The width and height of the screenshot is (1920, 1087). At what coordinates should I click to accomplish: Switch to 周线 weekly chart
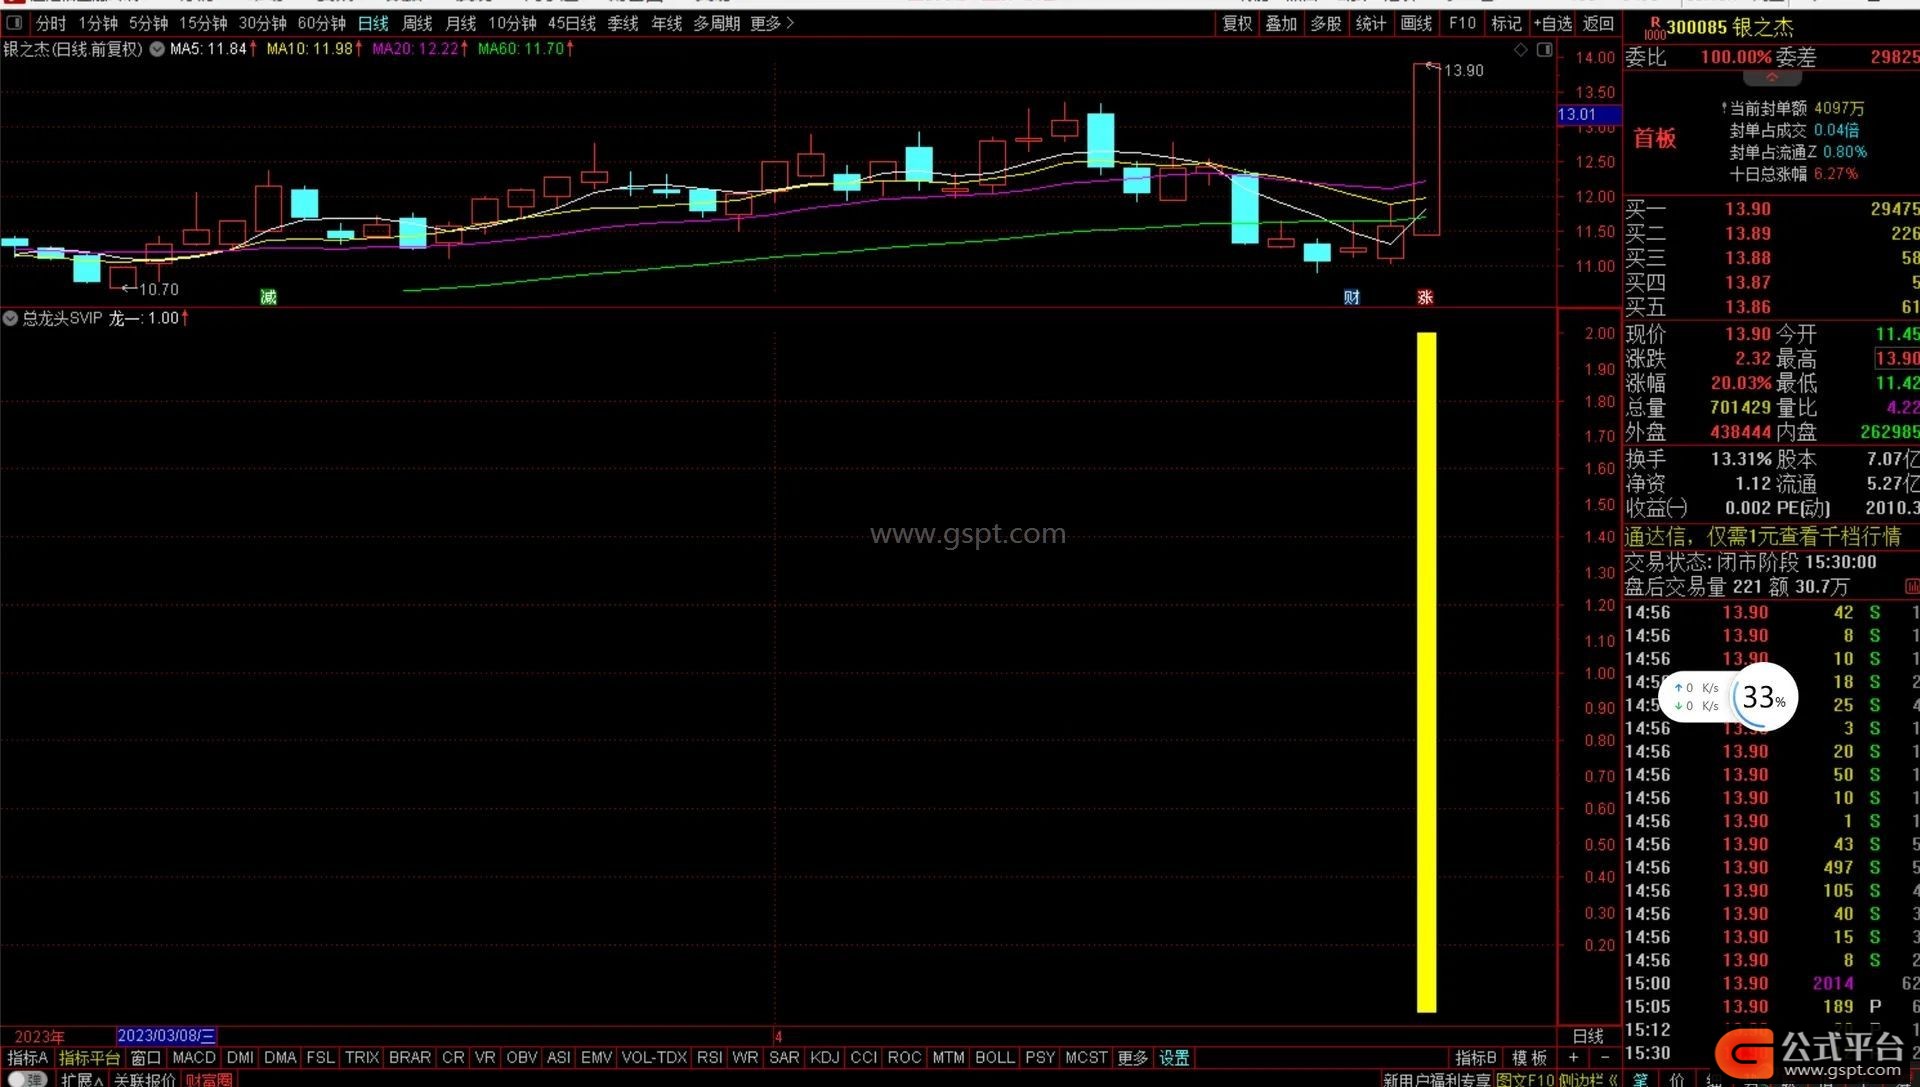[417, 23]
